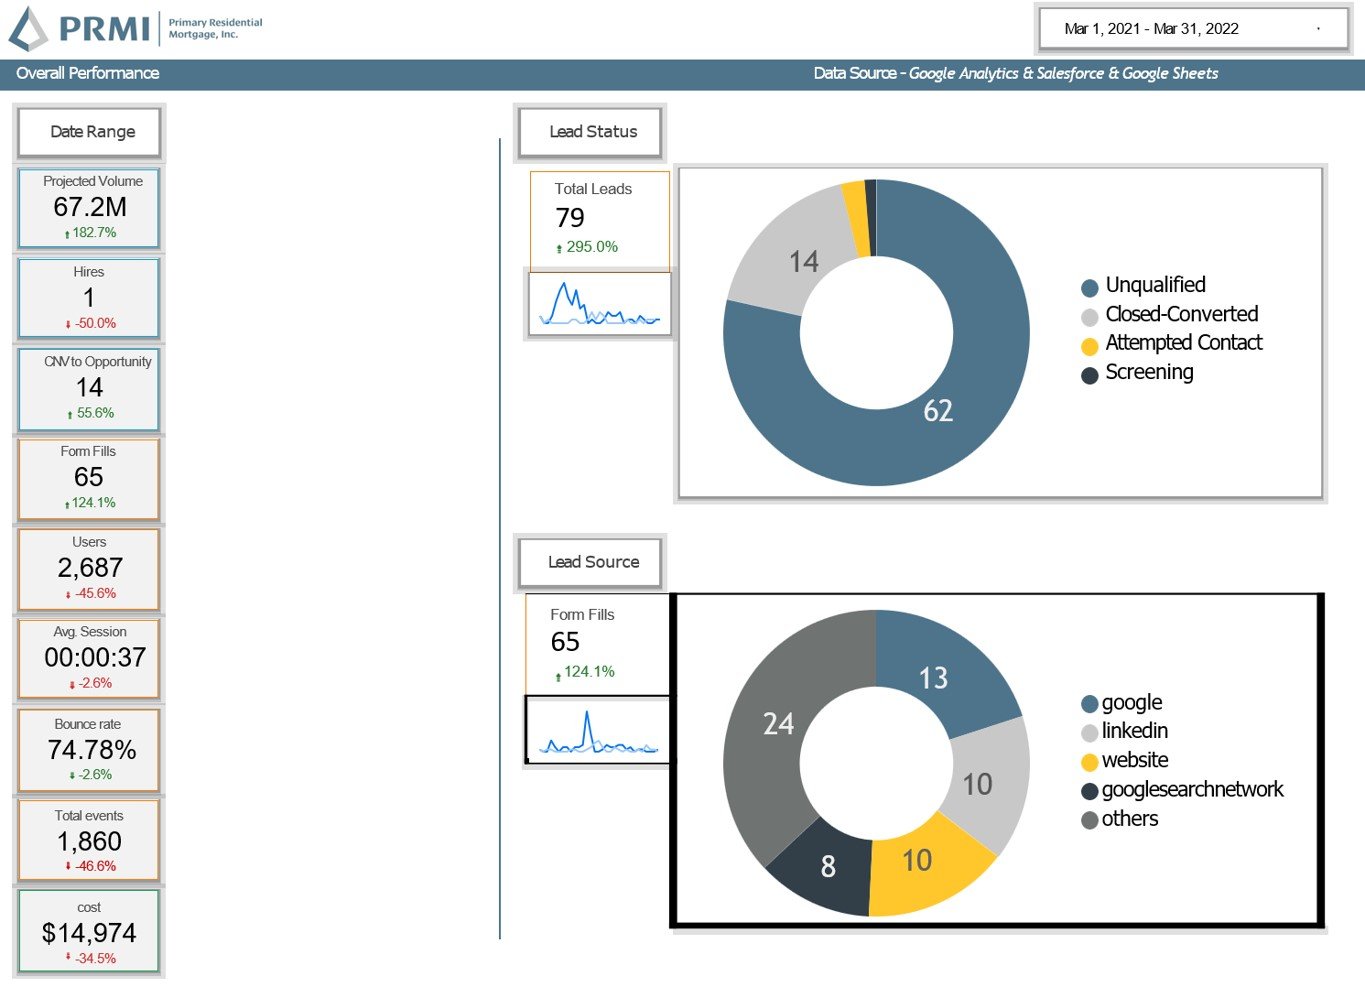Click the red down arrow next to -34.5%
Viewport: 1365px width, 998px height.
point(68,957)
